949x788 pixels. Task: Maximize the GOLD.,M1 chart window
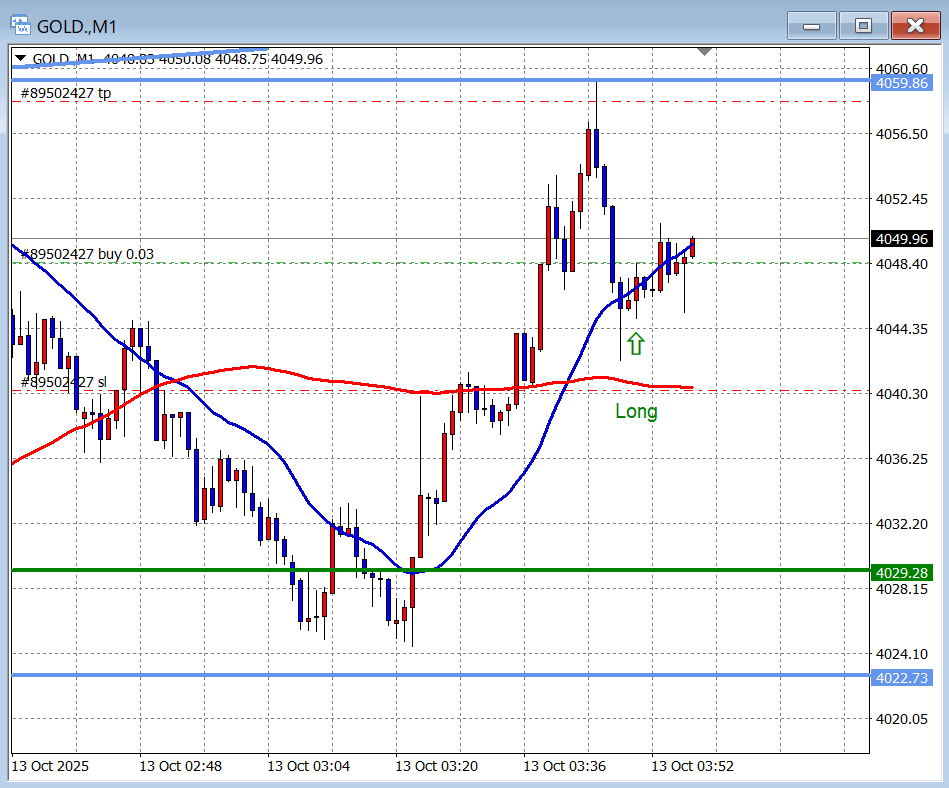point(863,24)
